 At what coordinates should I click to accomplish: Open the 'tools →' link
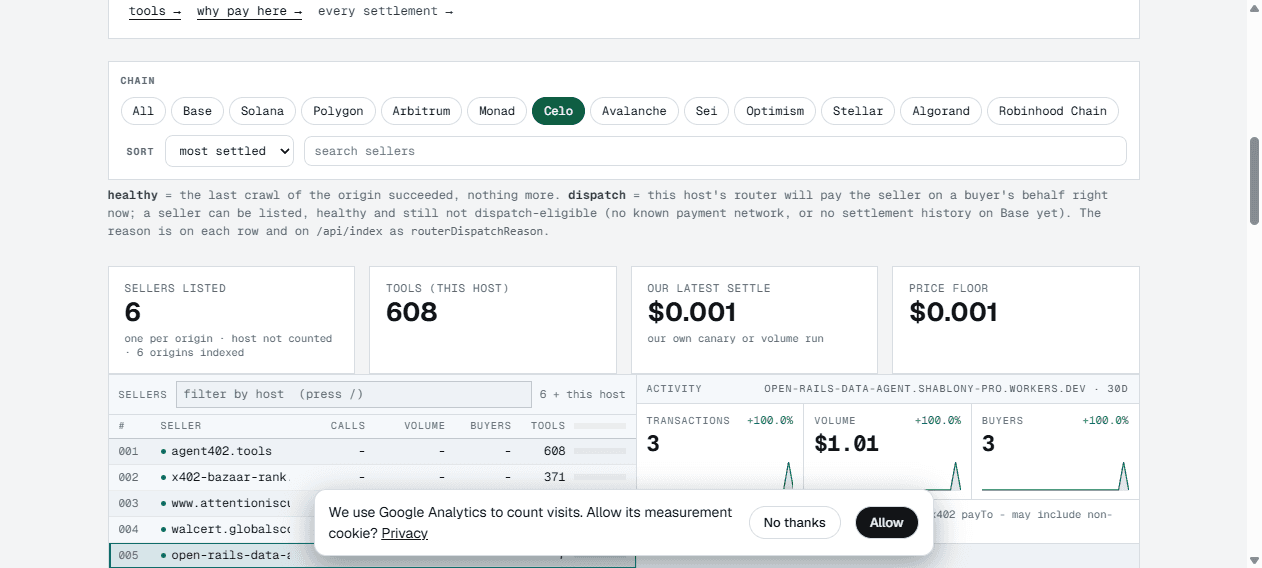pyautogui.click(x=155, y=12)
